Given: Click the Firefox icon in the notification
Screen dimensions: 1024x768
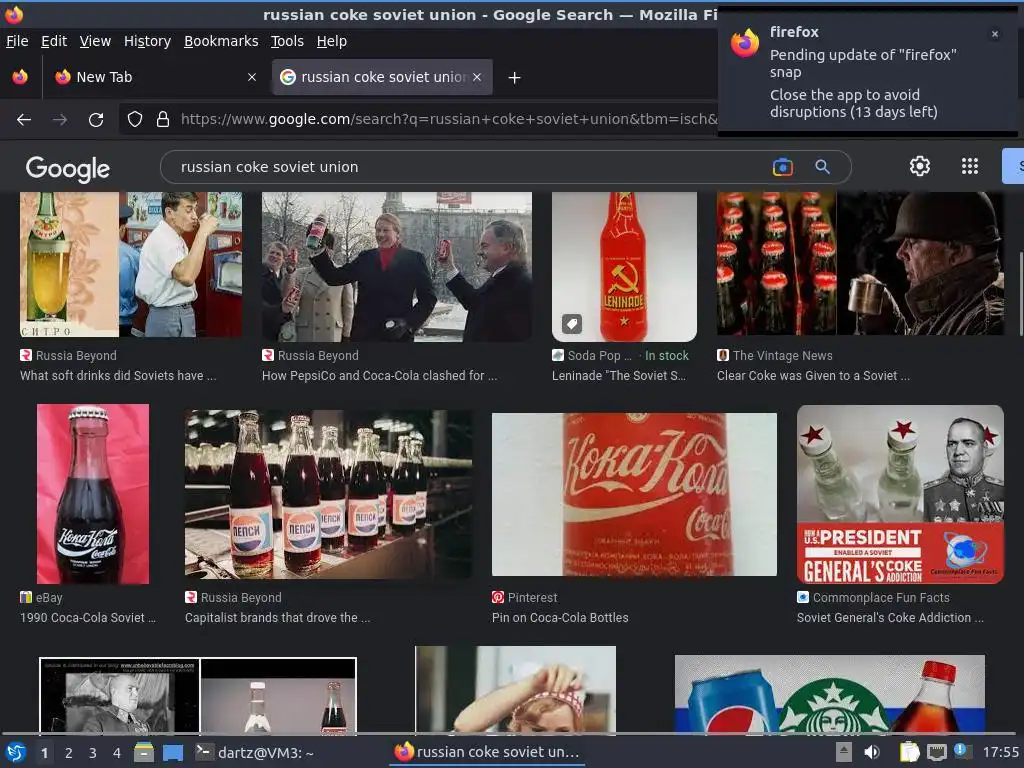Looking at the screenshot, I should coord(745,42).
